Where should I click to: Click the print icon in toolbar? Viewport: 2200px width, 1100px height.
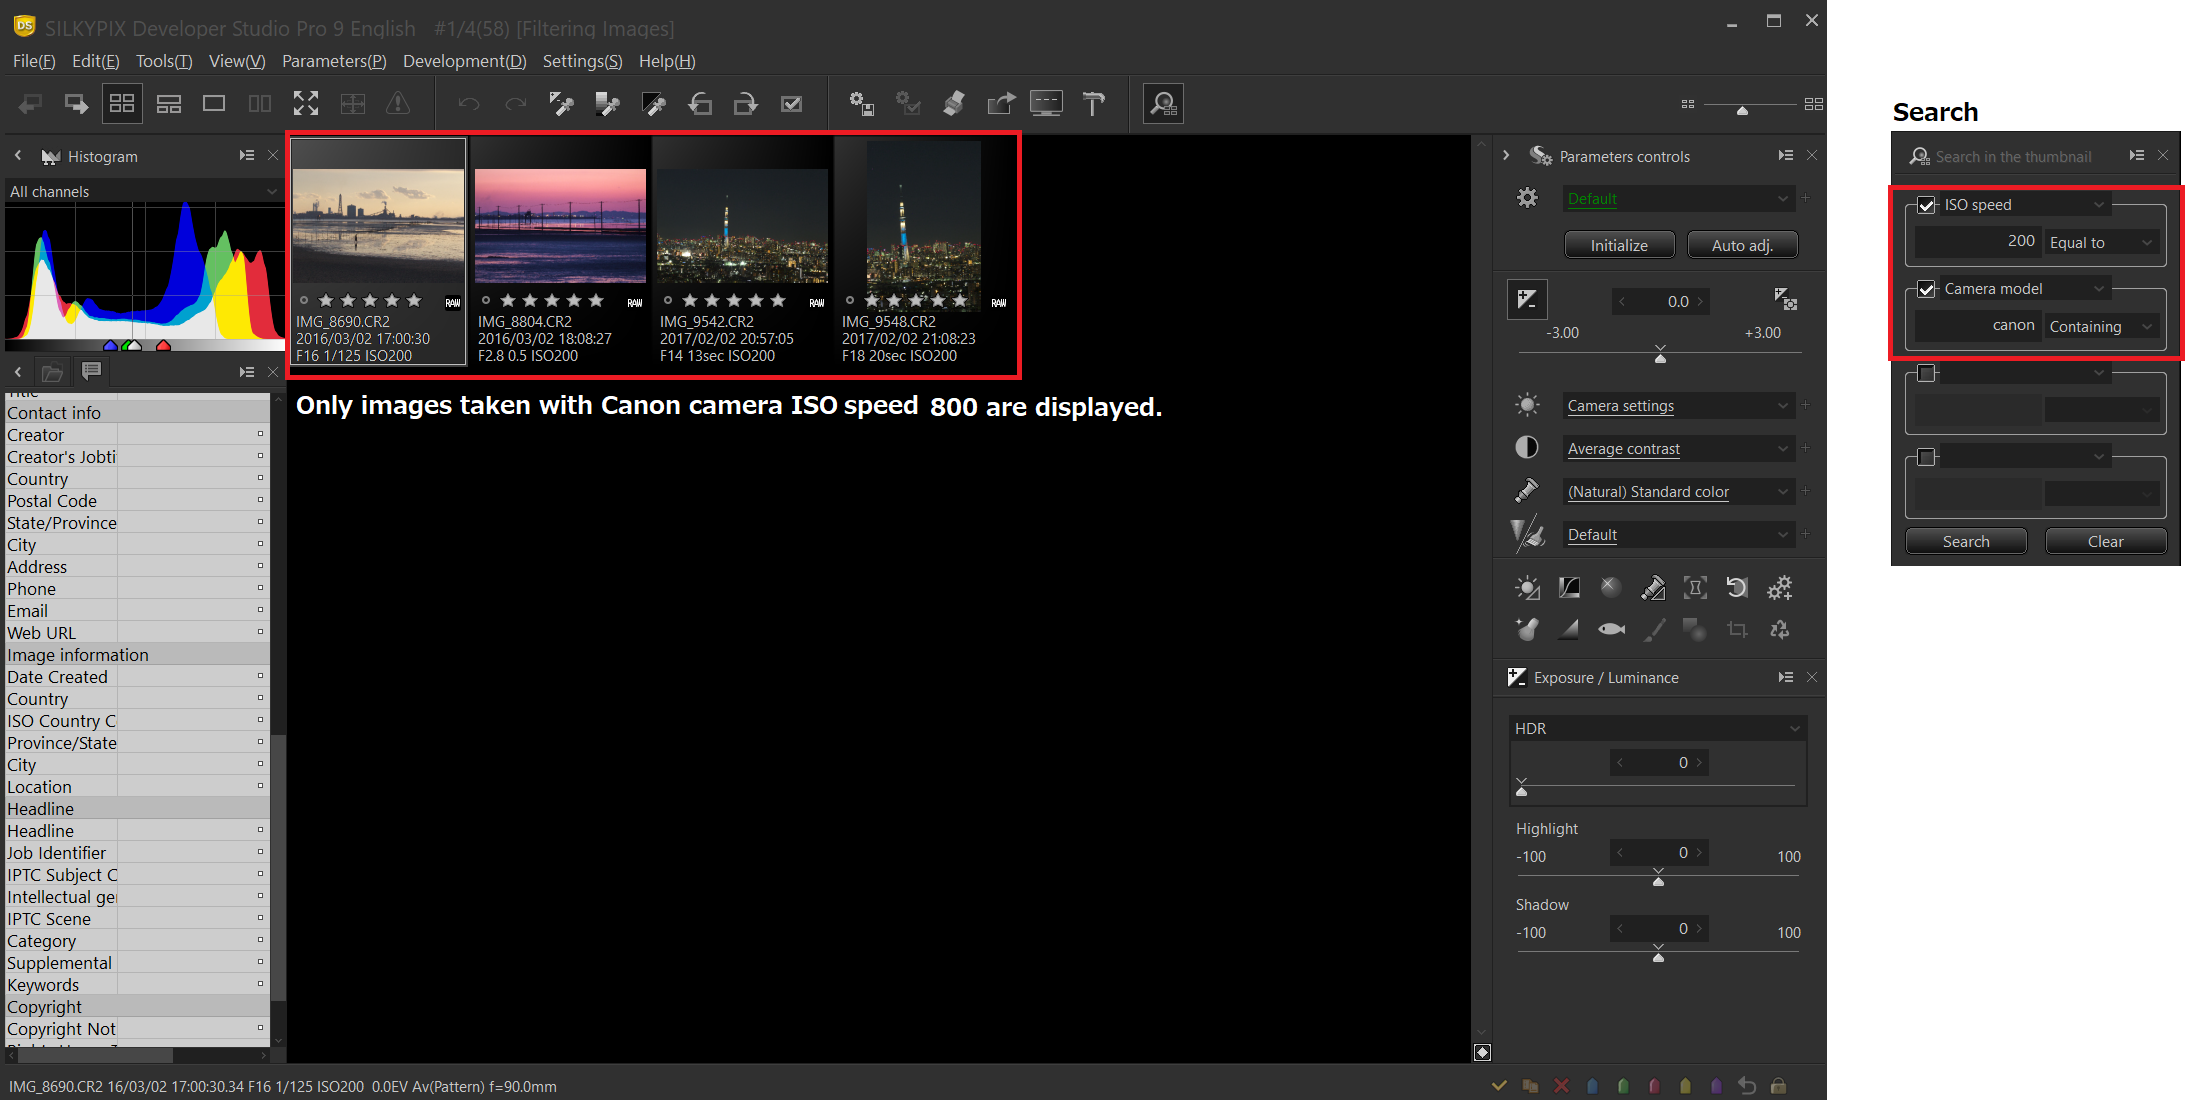pyautogui.click(x=954, y=104)
